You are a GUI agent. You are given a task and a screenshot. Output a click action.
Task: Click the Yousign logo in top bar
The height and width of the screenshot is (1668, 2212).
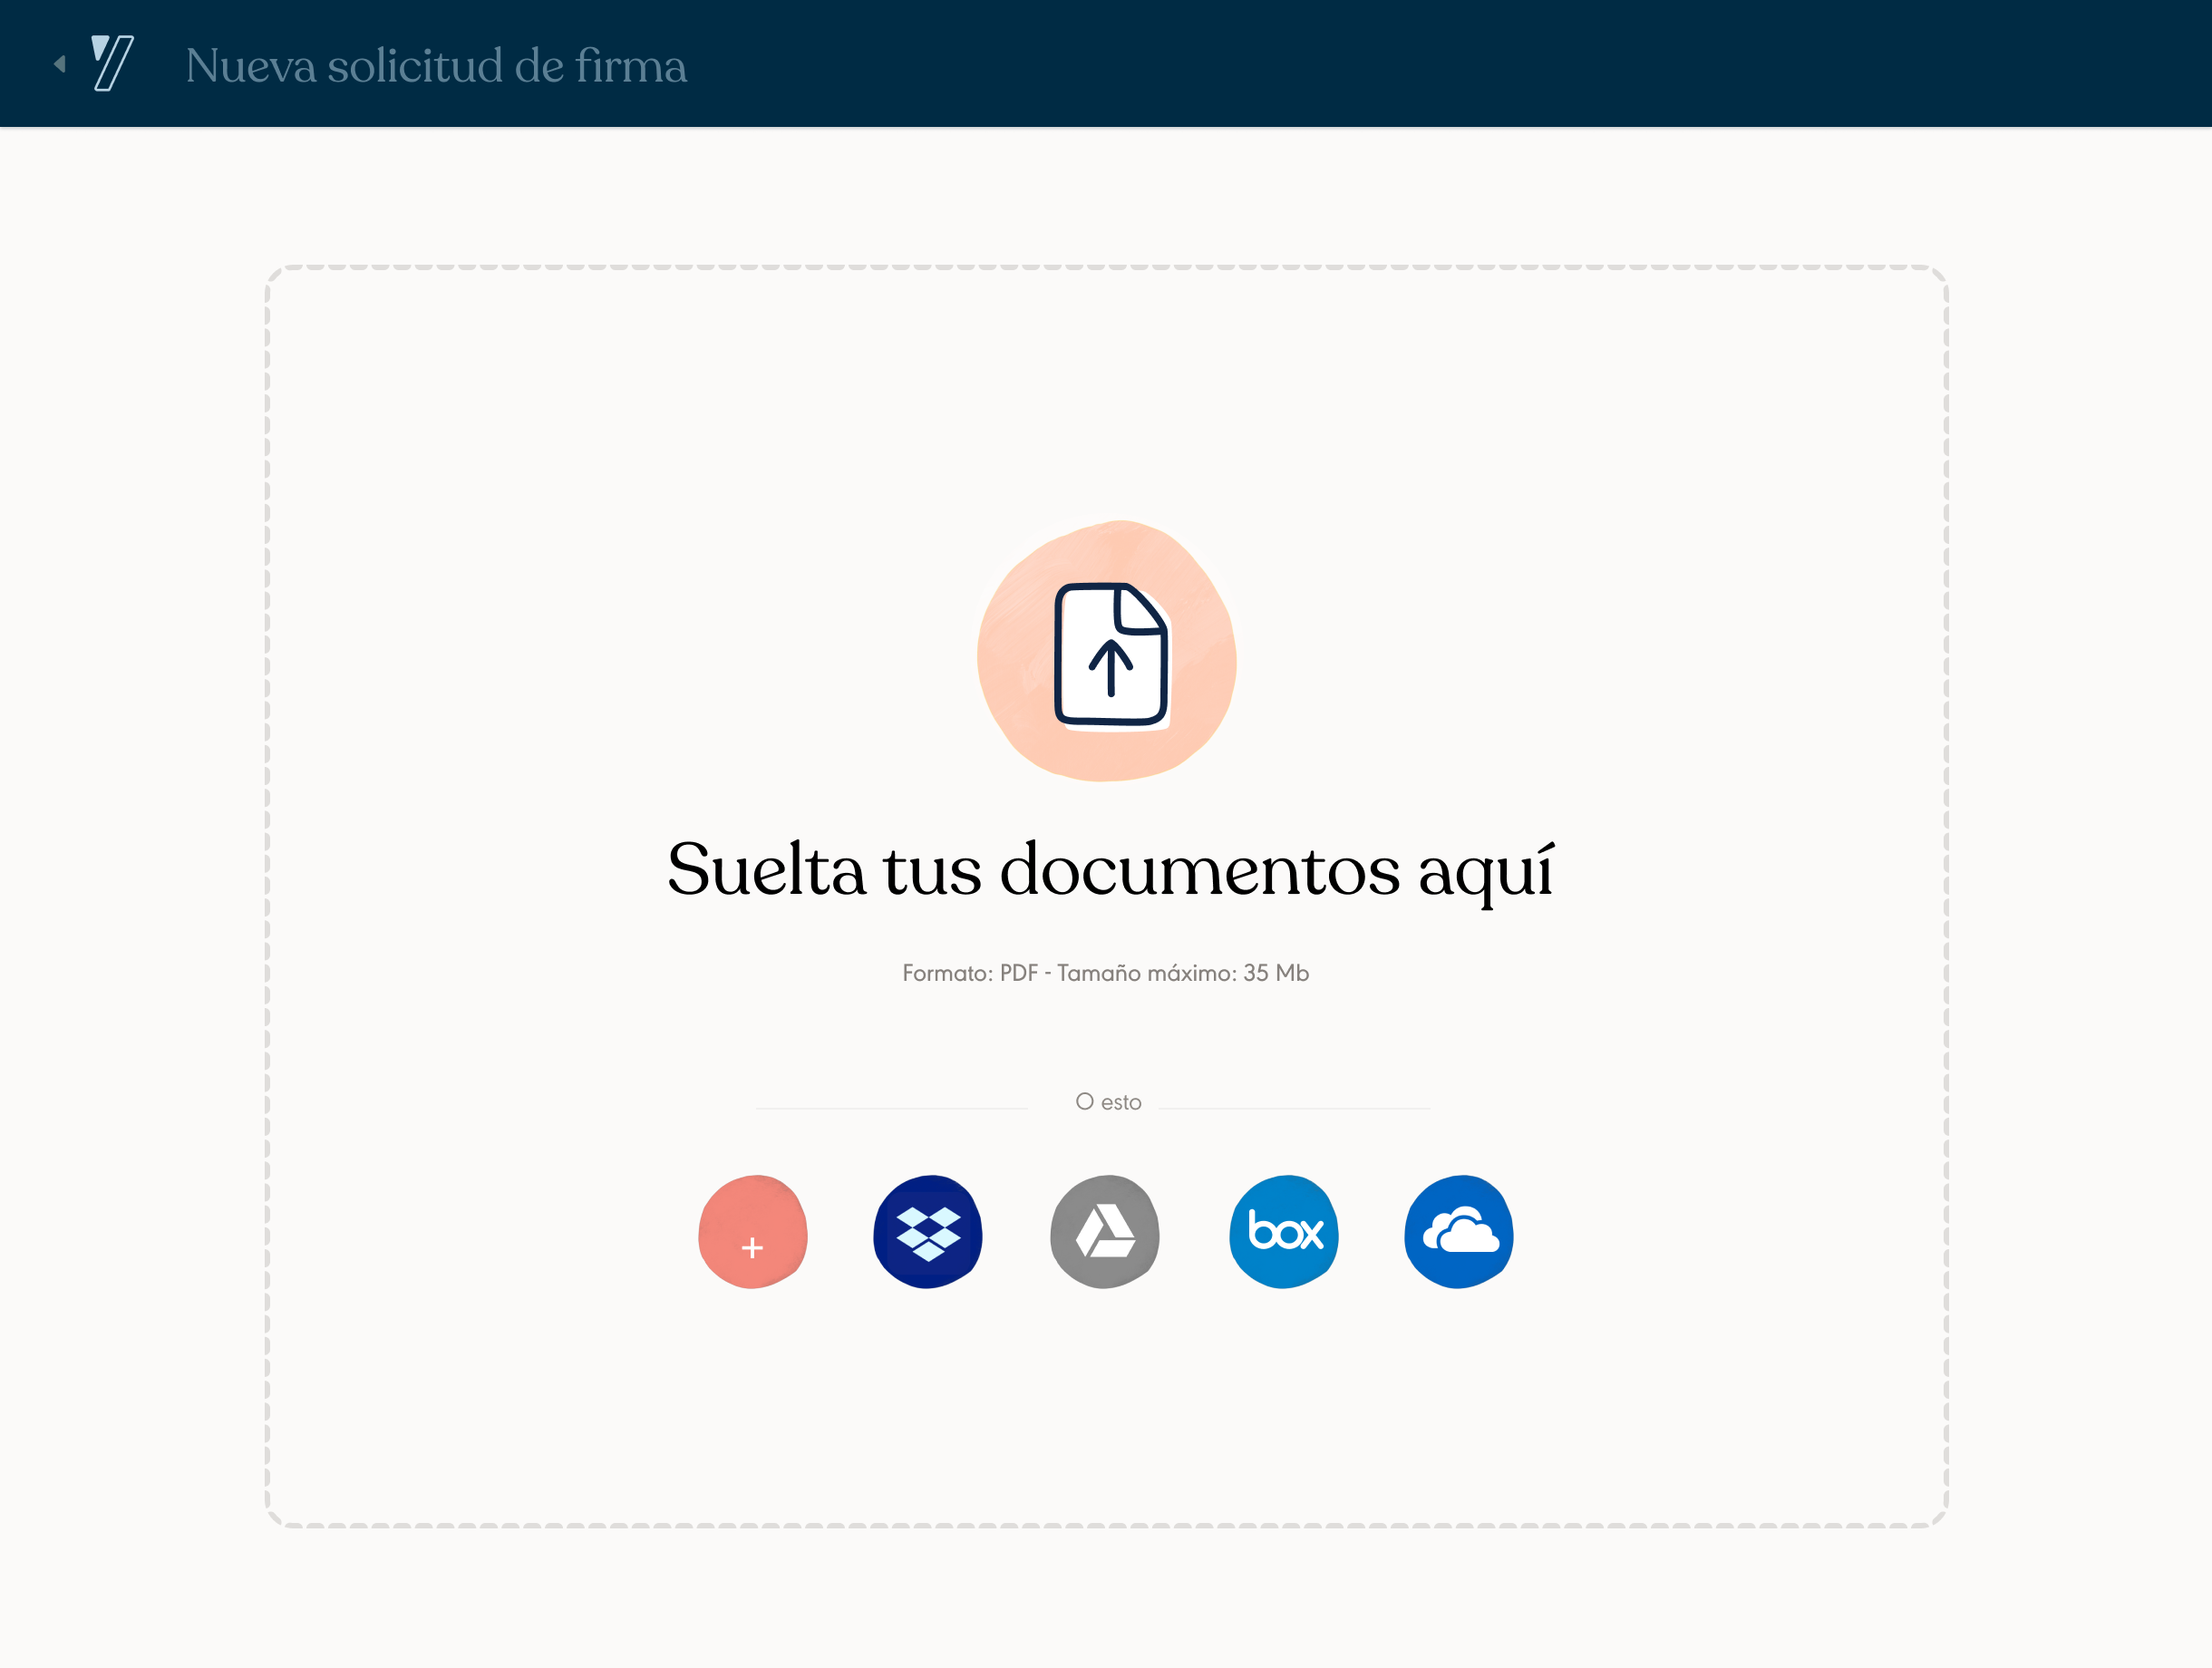pyautogui.click(x=112, y=63)
